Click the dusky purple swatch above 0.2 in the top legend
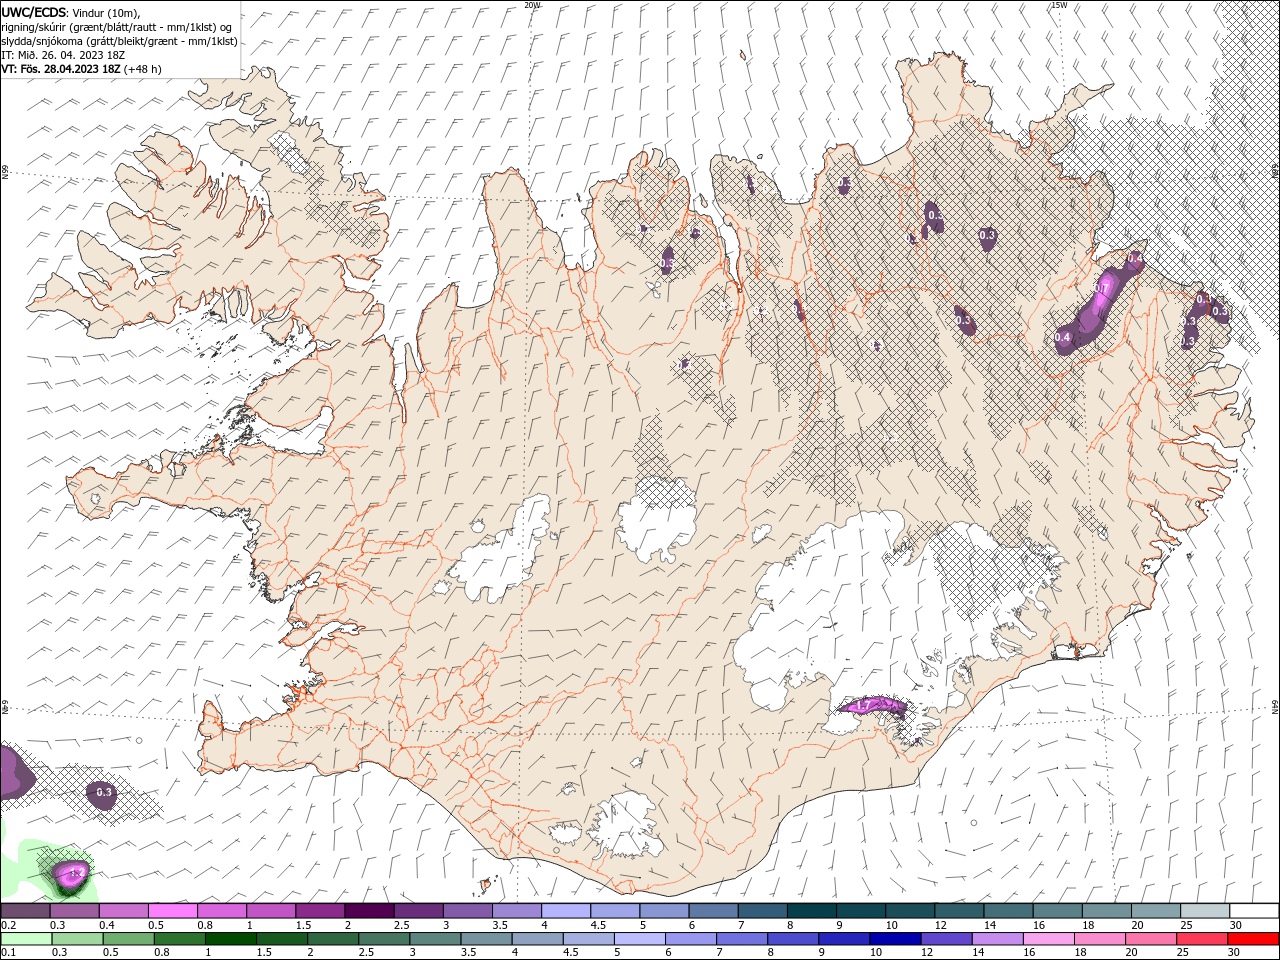The image size is (1280, 960). (x=25, y=911)
